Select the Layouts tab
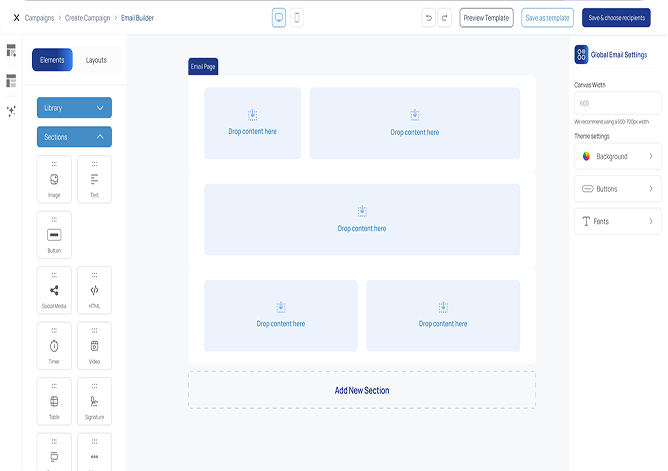The image size is (668, 471). pyautogui.click(x=96, y=60)
